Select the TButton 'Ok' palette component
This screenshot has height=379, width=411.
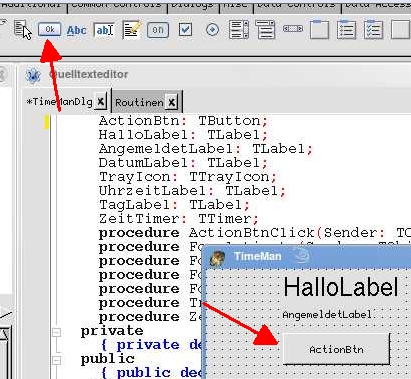pos(49,30)
